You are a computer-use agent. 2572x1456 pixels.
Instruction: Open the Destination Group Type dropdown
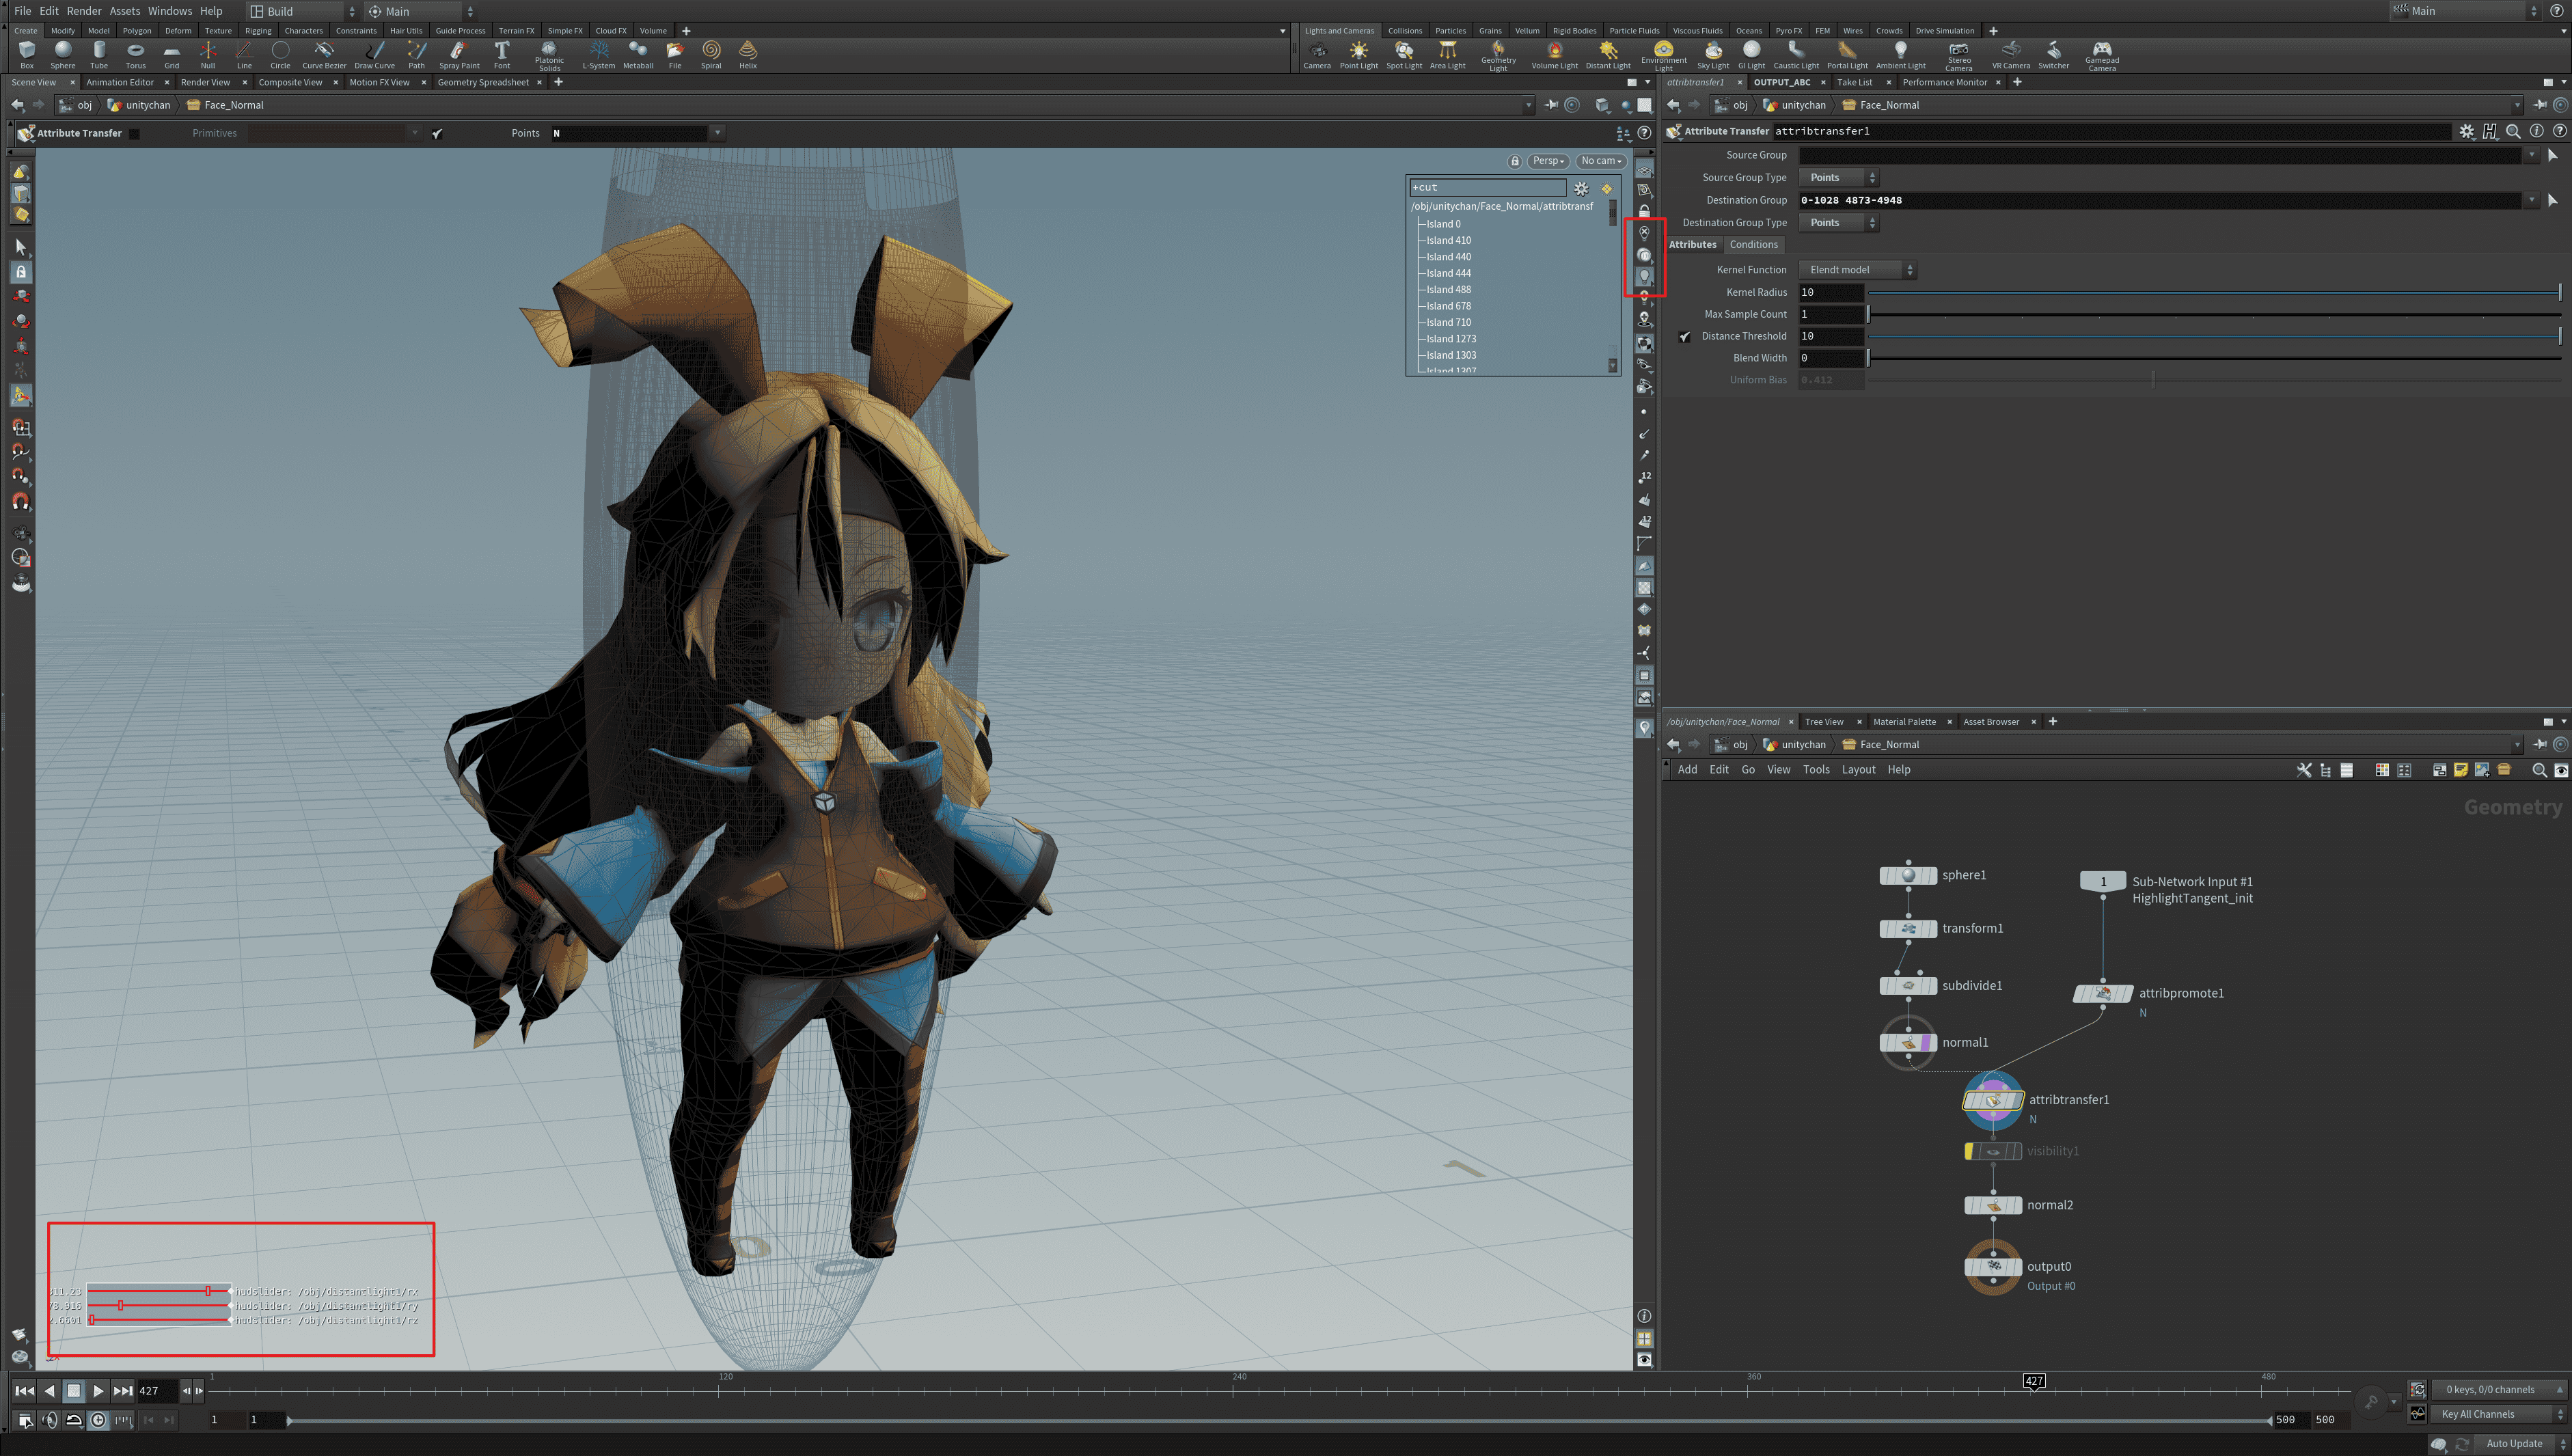pos(1838,223)
